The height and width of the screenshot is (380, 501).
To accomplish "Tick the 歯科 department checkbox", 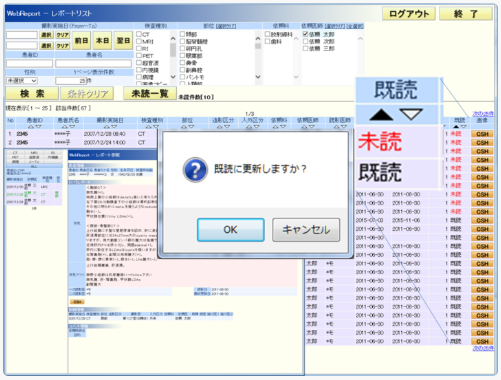I will pyautogui.click(x=268, y=41).
